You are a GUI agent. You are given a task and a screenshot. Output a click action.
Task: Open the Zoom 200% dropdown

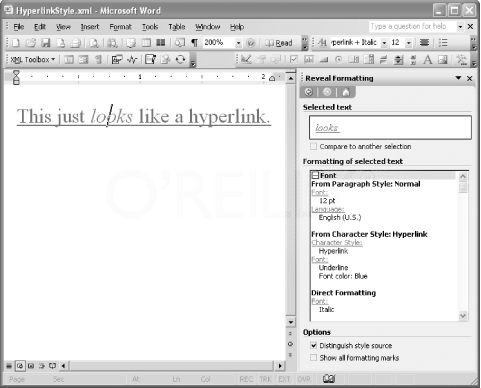(x=238, y=43)
